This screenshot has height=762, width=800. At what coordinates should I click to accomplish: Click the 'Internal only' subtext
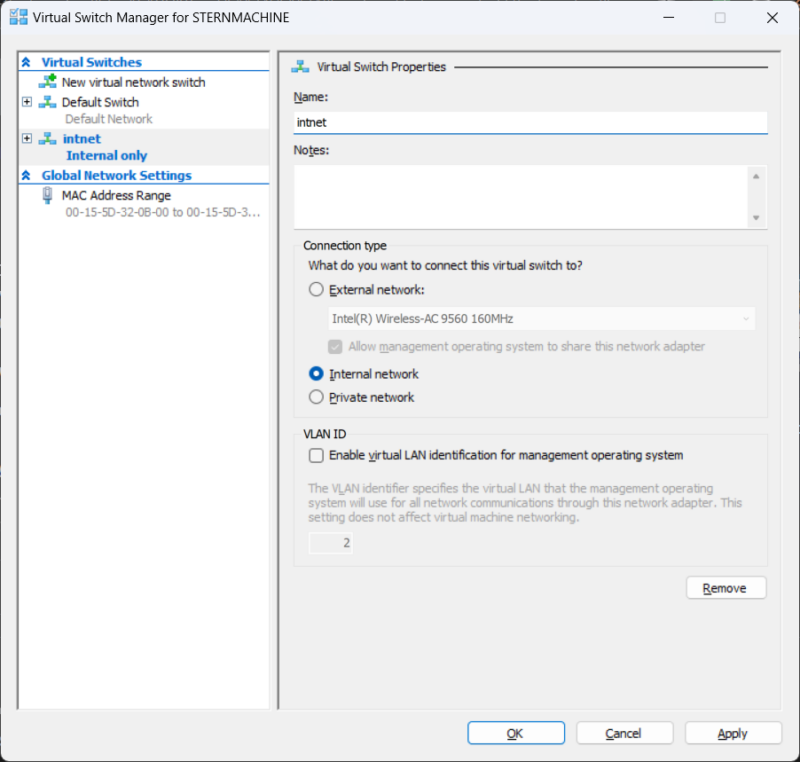tap(107, 156)
